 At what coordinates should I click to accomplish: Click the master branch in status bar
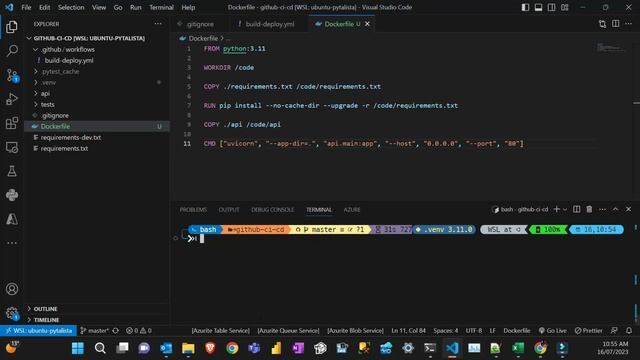click(x=94, y=330)
